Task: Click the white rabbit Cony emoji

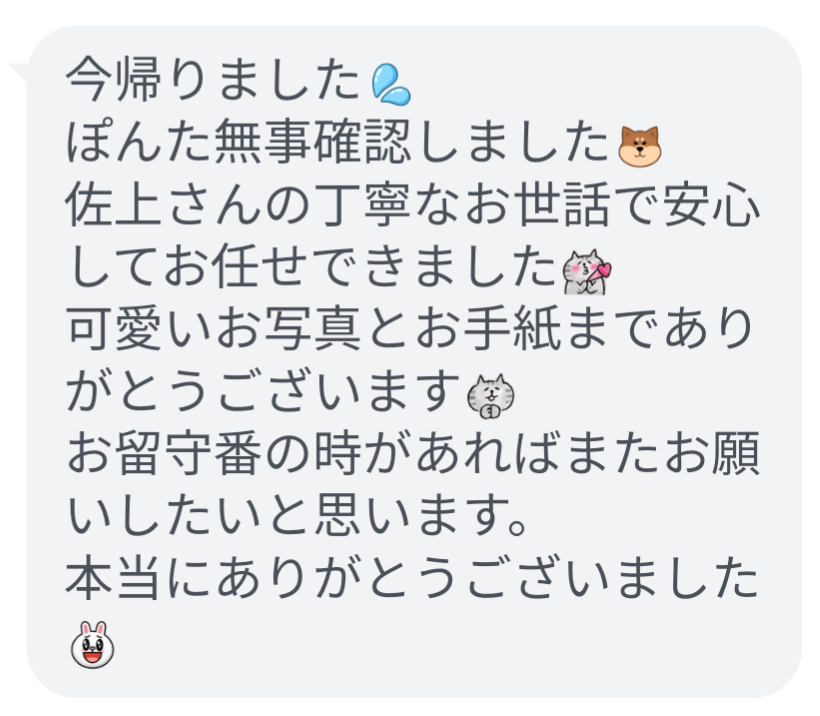Action: pyautogui.click(x=93, y=644)
